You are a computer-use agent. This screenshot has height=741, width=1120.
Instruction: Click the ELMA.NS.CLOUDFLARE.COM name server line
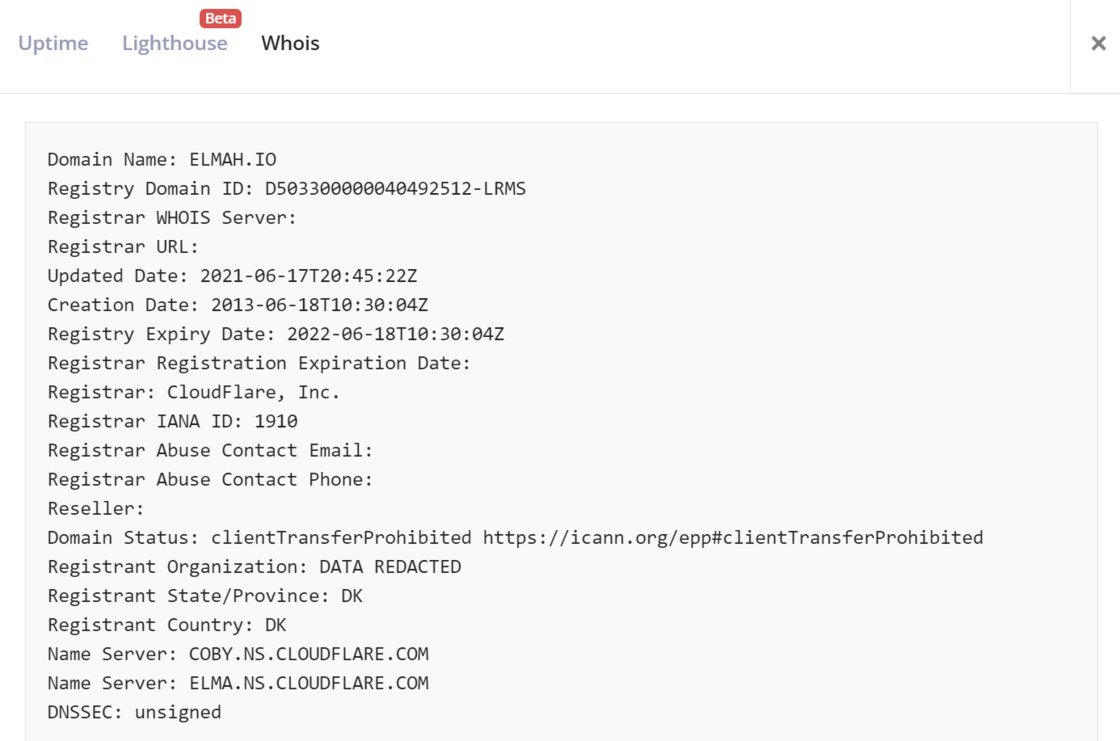click(238, 684)
